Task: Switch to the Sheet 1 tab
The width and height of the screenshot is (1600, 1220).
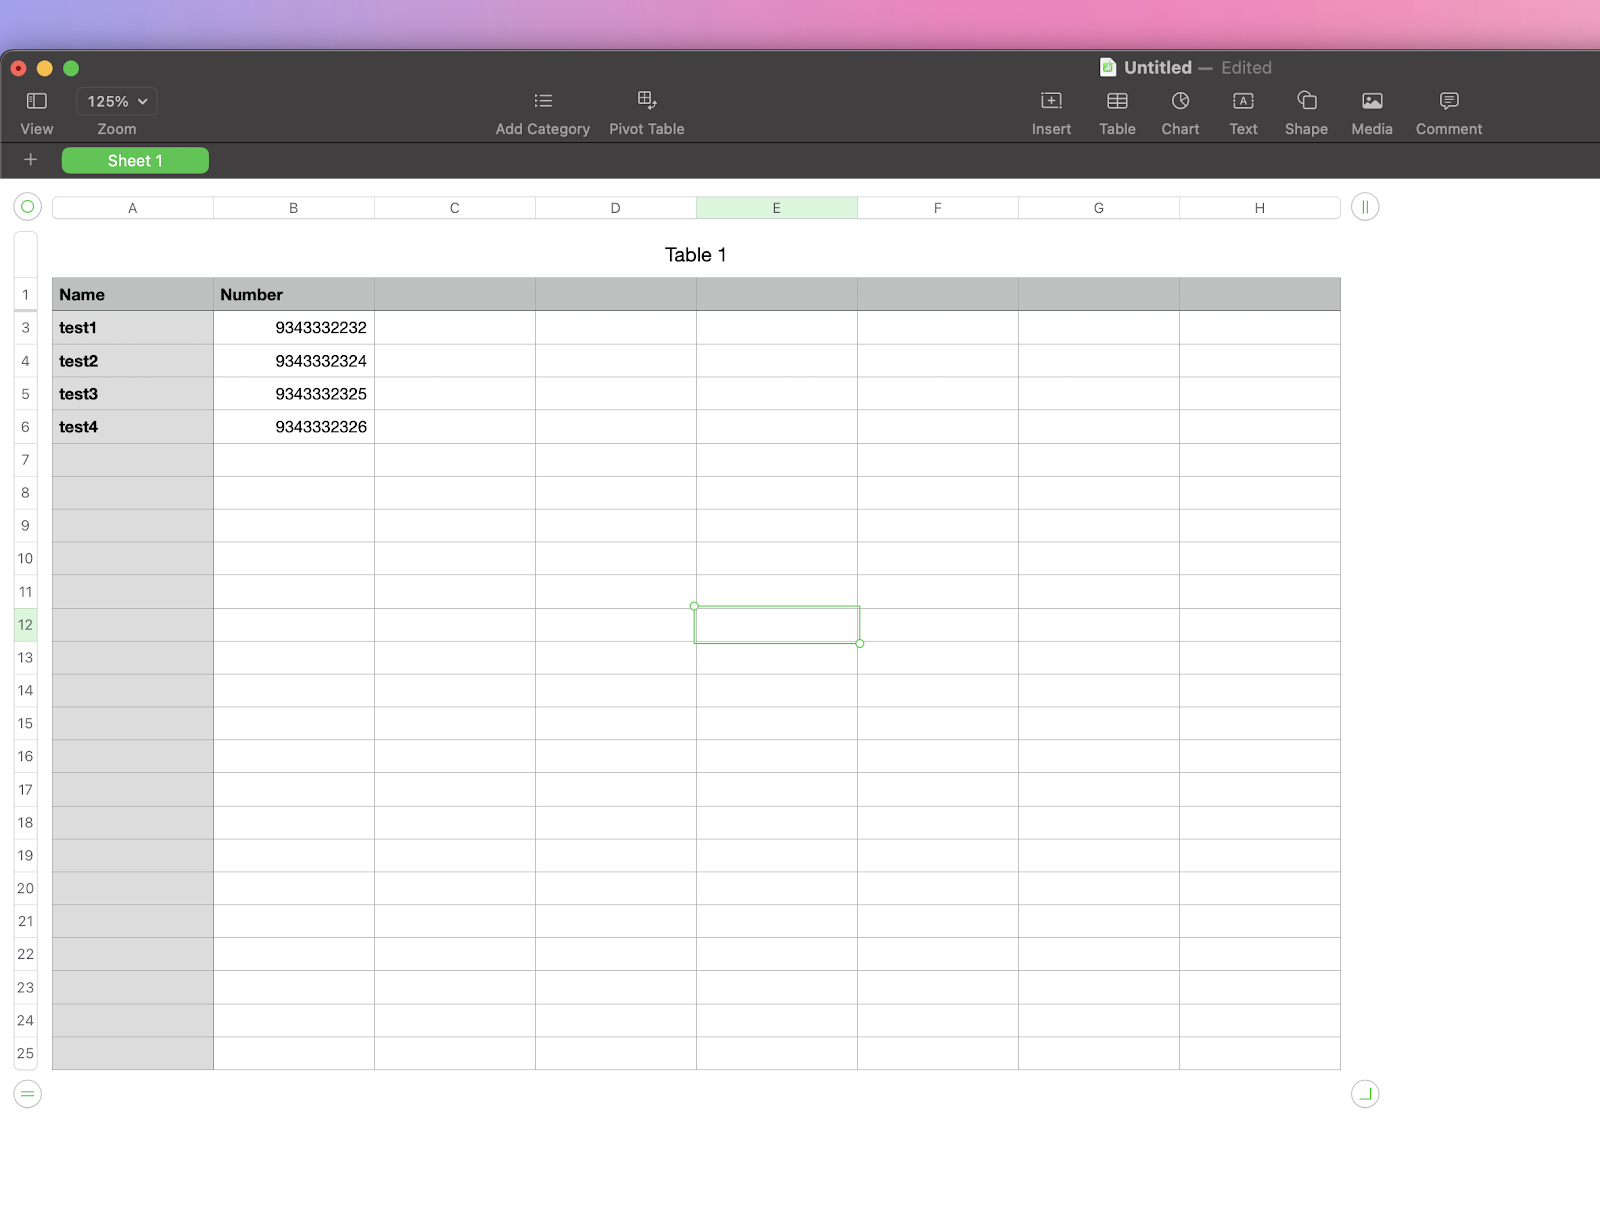Action: click(135, 160)
